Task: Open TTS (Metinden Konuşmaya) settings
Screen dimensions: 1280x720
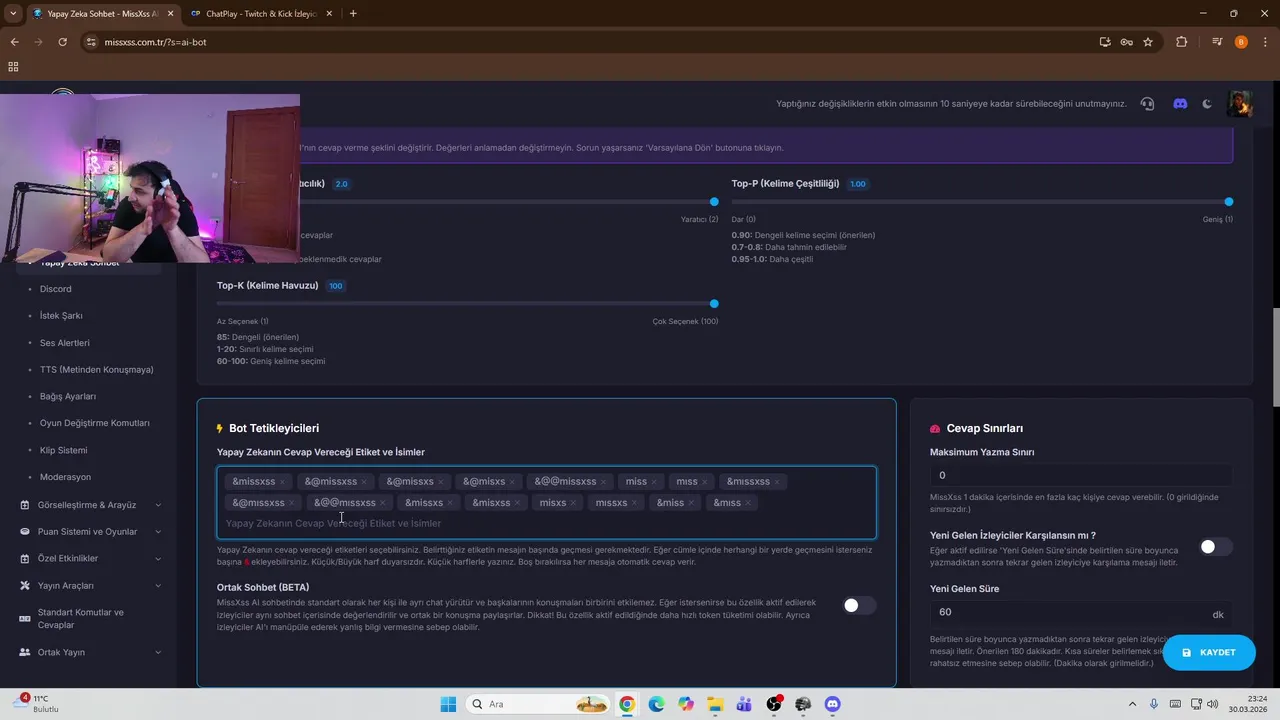Action: click(97, 370)
